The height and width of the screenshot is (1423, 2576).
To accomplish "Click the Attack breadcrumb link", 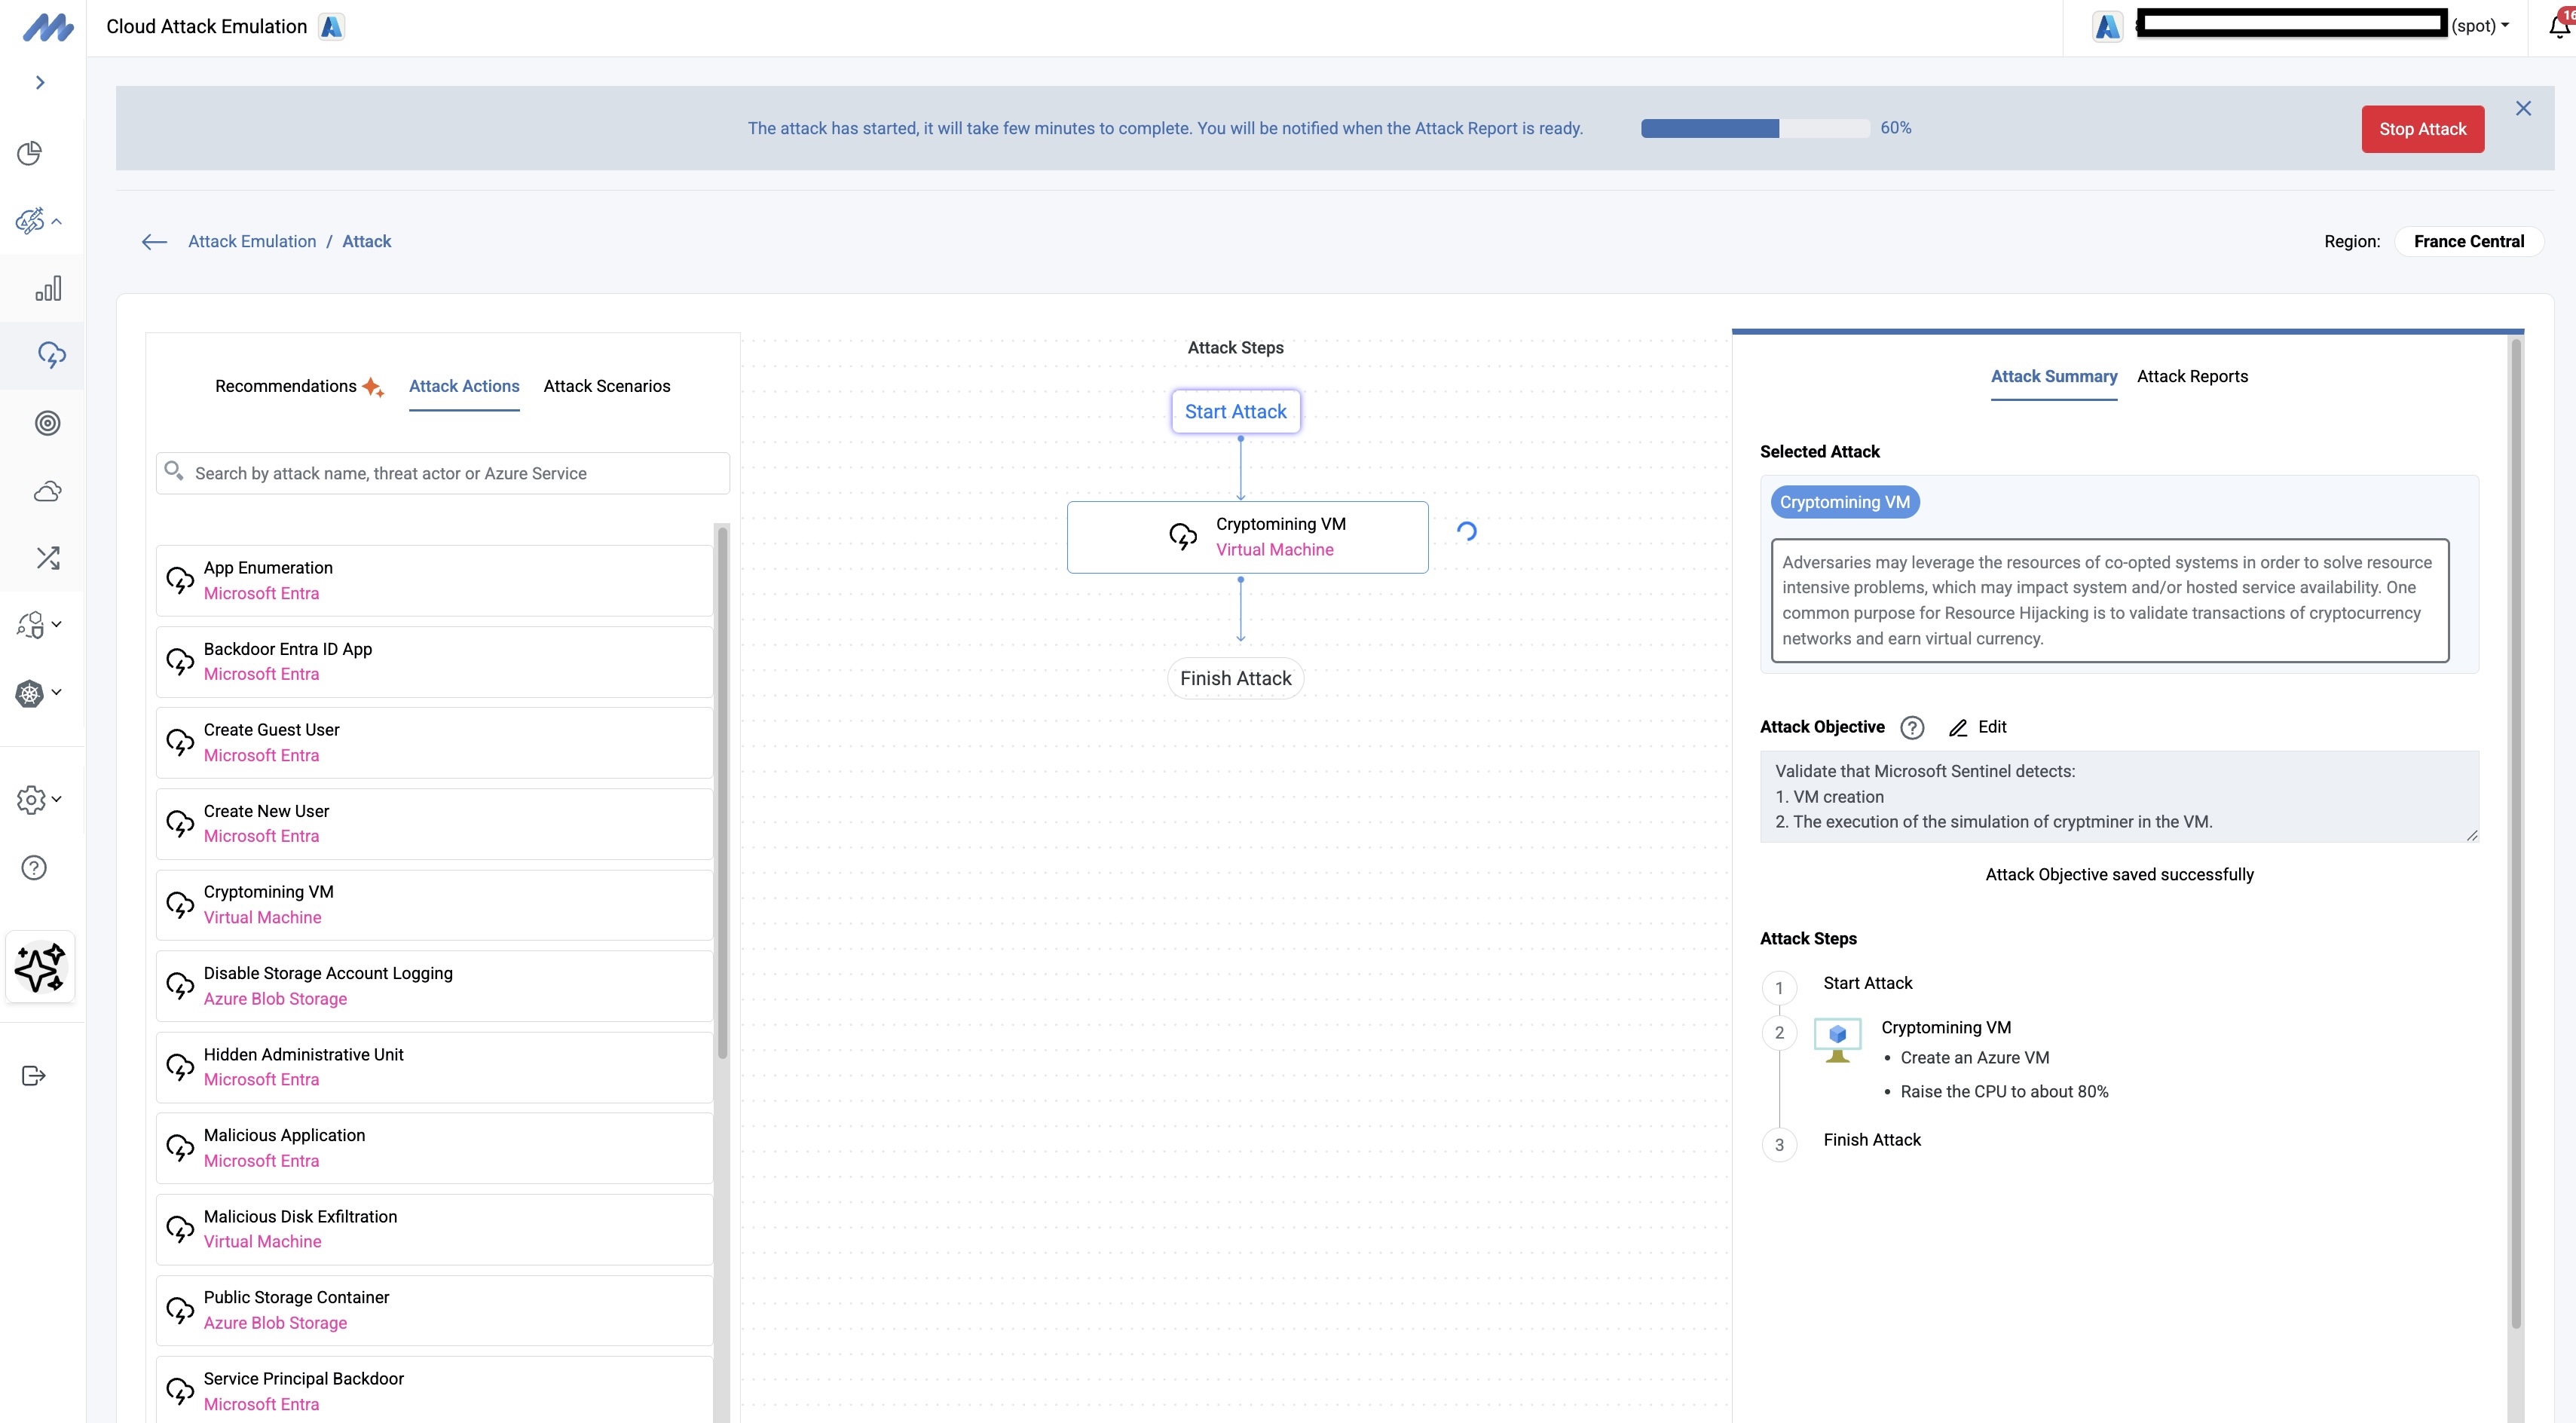I will coord(366,241).
